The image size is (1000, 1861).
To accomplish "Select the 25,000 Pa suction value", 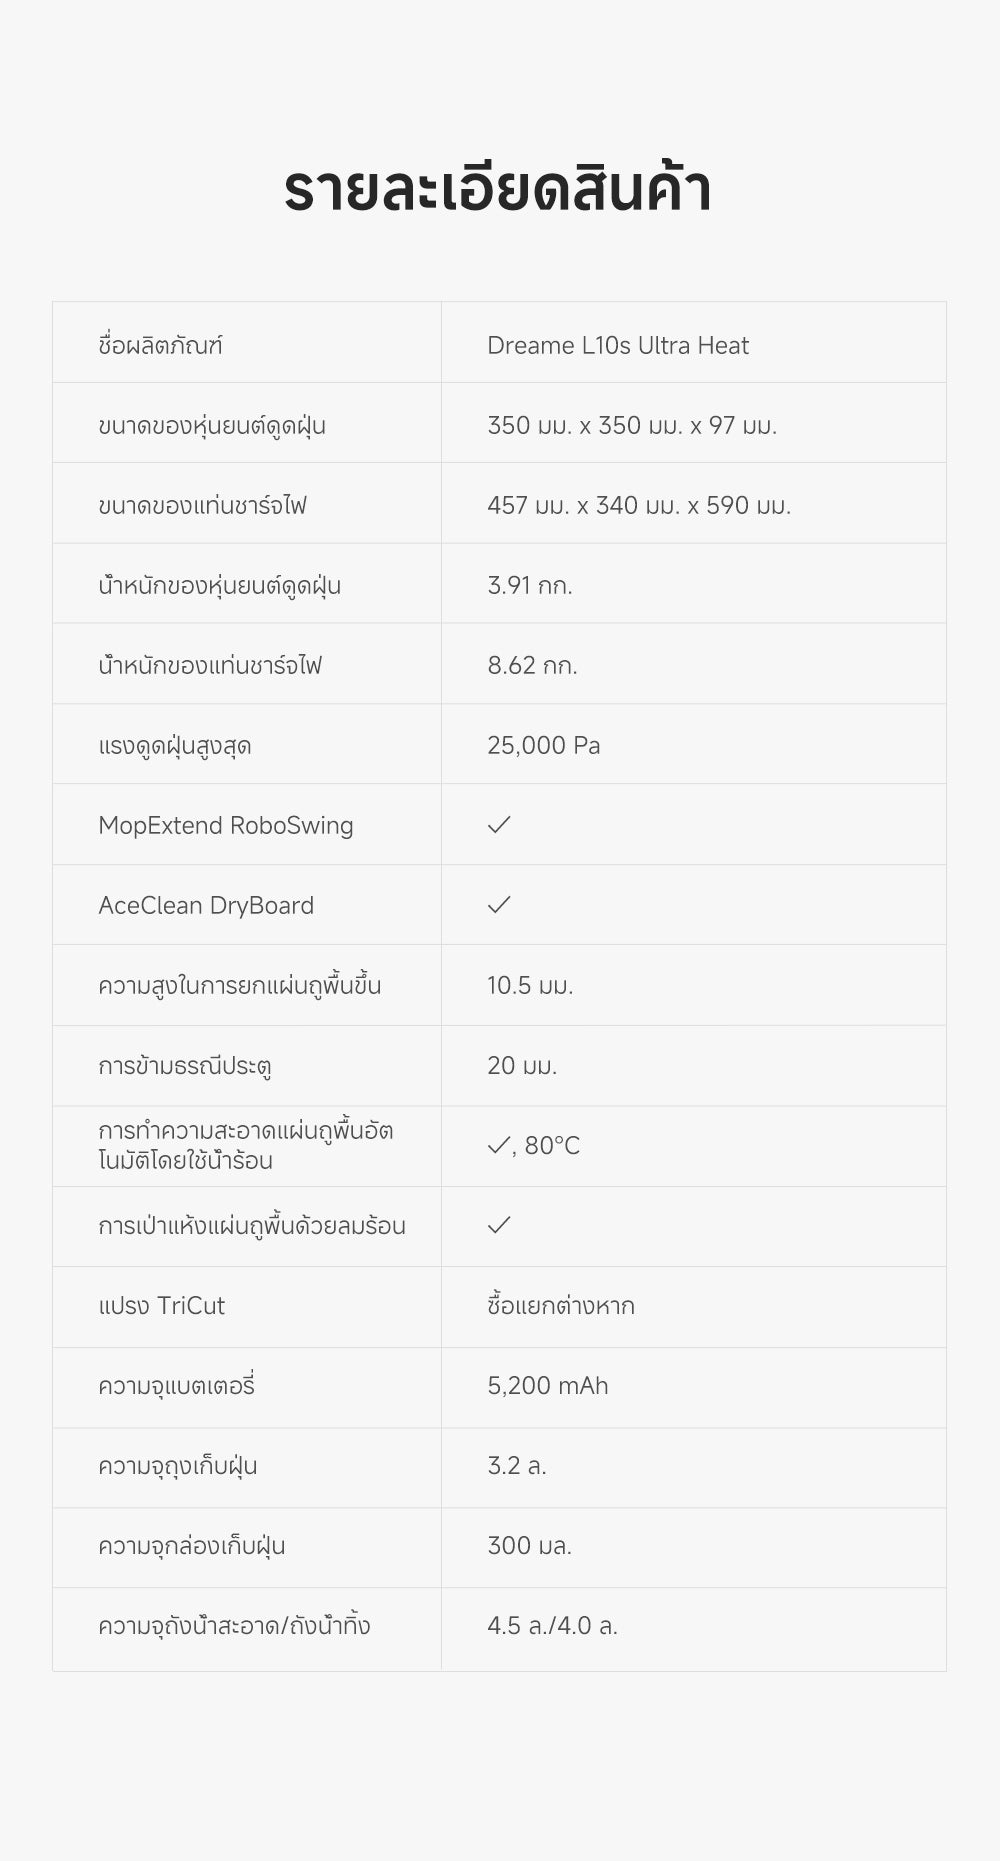I will (544, 746).
